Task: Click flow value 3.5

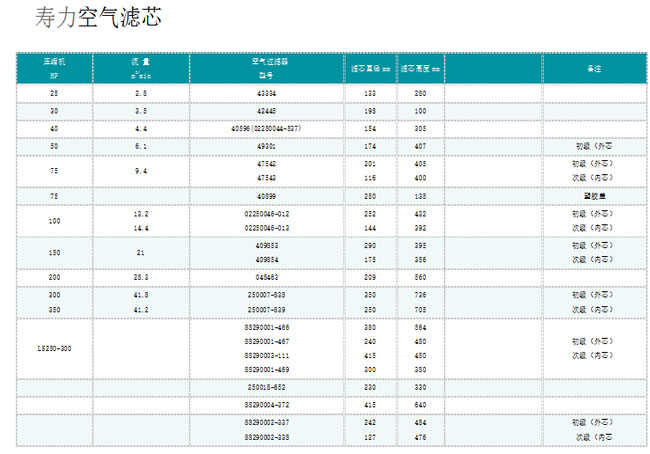Action: (141, 111)
